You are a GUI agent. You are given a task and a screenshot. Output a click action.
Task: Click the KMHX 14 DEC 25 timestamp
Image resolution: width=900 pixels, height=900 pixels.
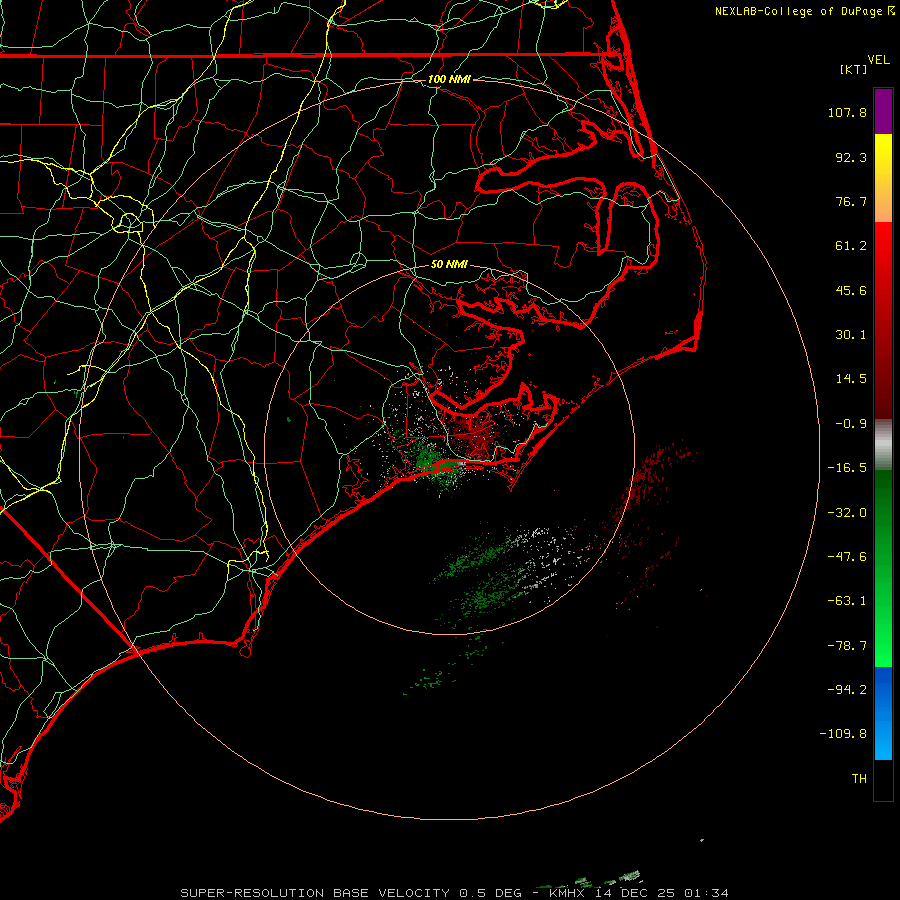click(639, 893)
